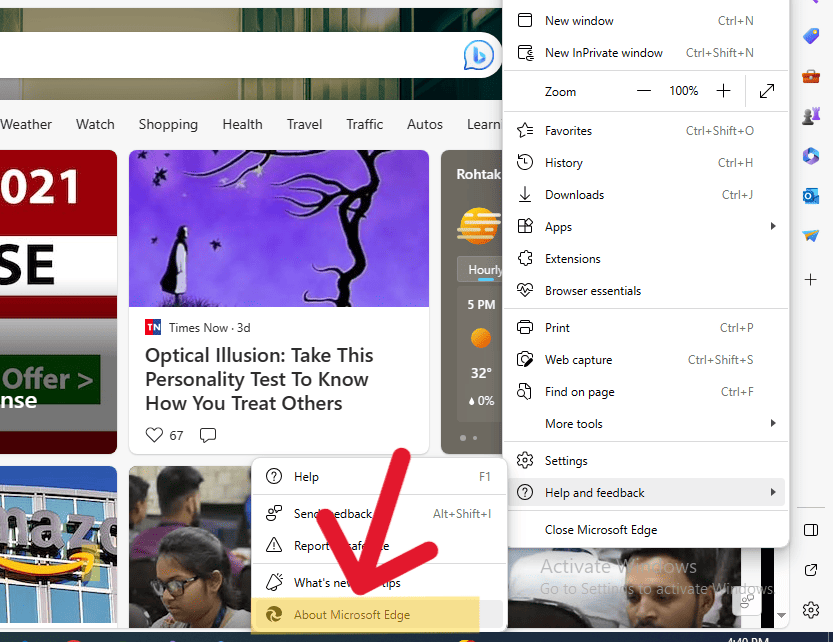Select Extensions menu entry
Screen dimensions: 833x642
click(644, 258)
